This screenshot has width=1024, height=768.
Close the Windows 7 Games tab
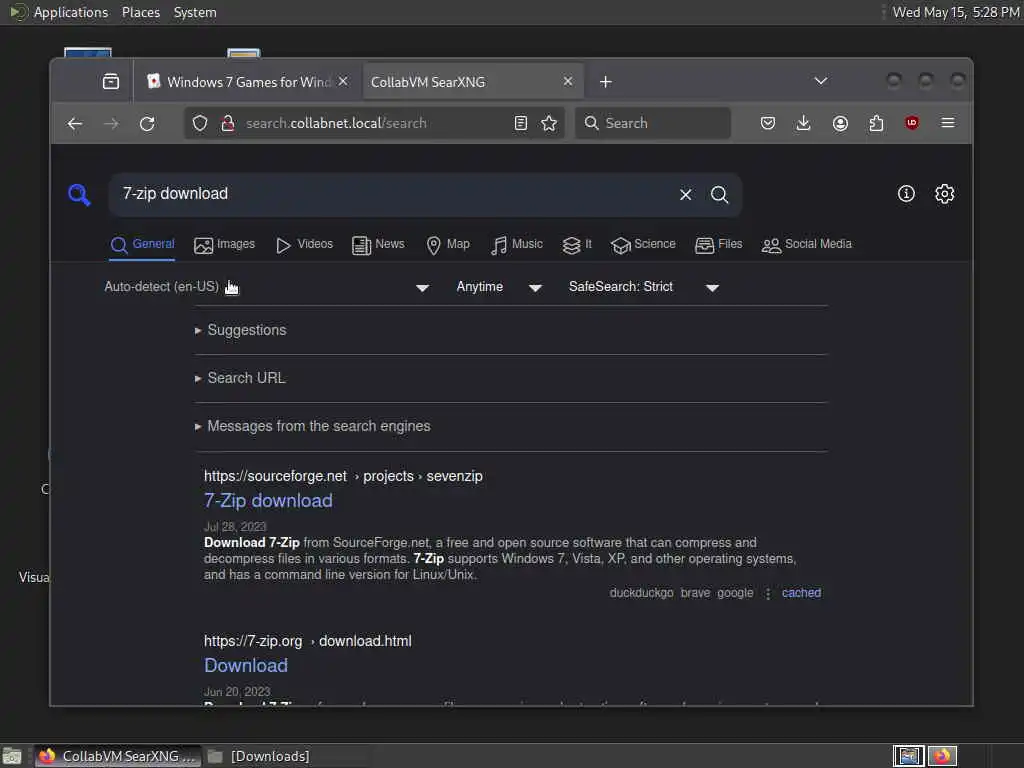[x=344, y=81]
